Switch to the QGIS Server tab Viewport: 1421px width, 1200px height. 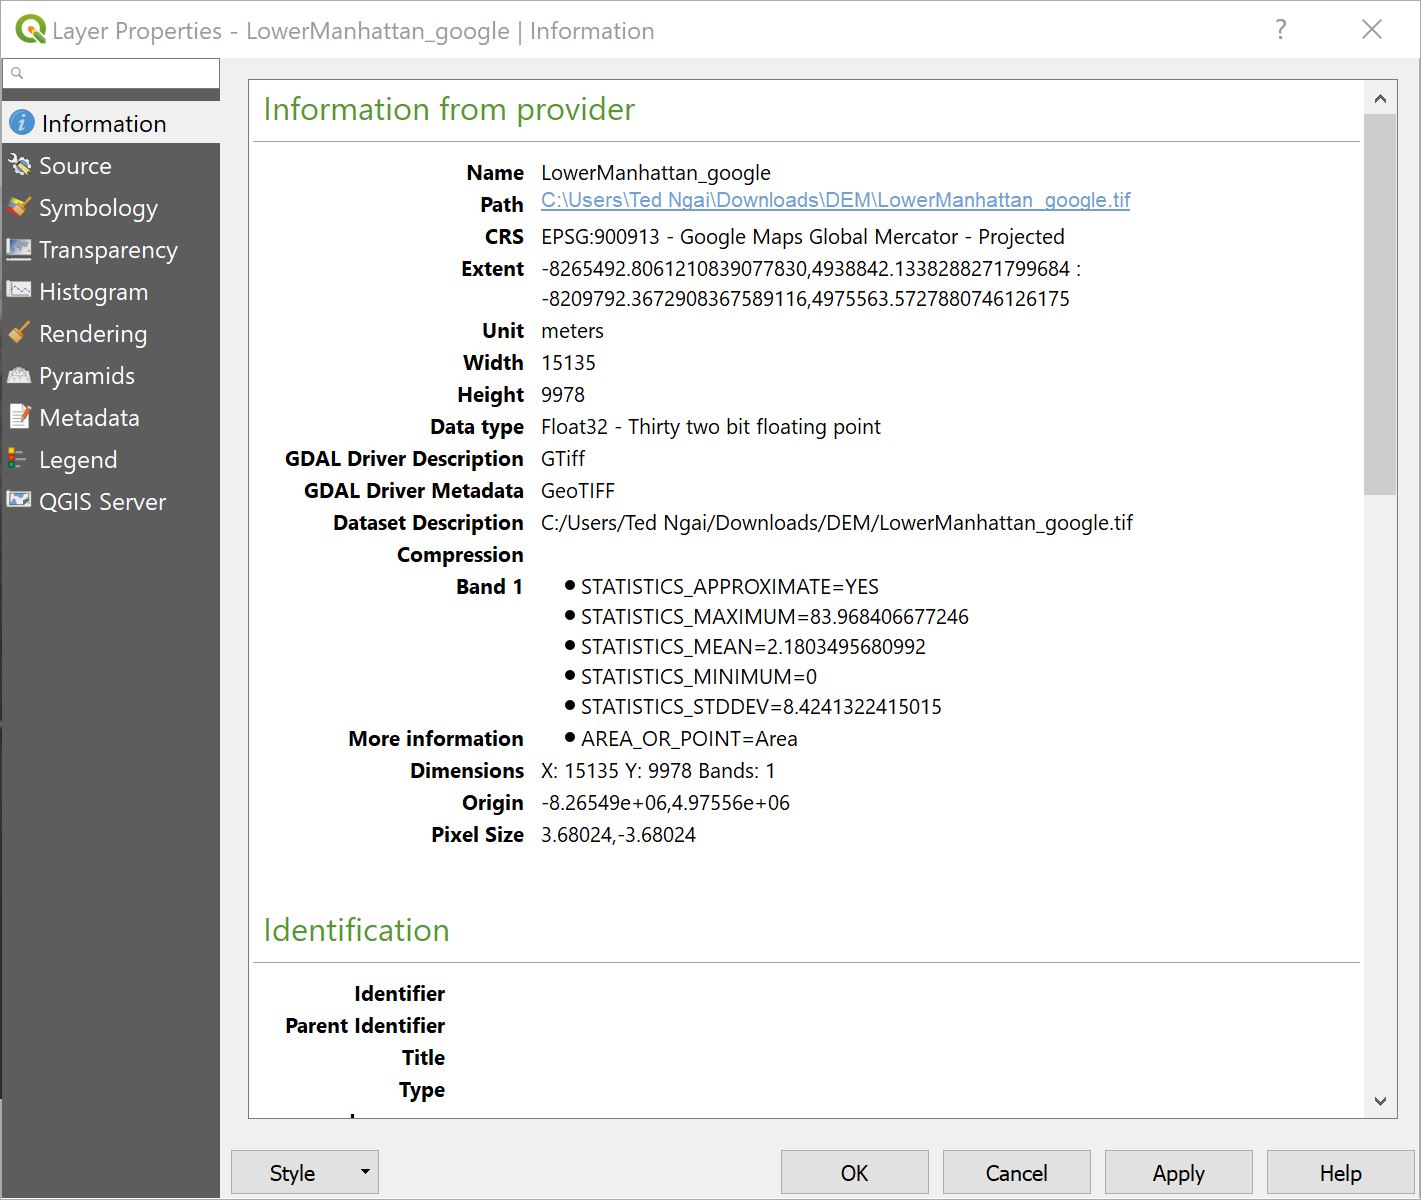click(x=102, y=501)
